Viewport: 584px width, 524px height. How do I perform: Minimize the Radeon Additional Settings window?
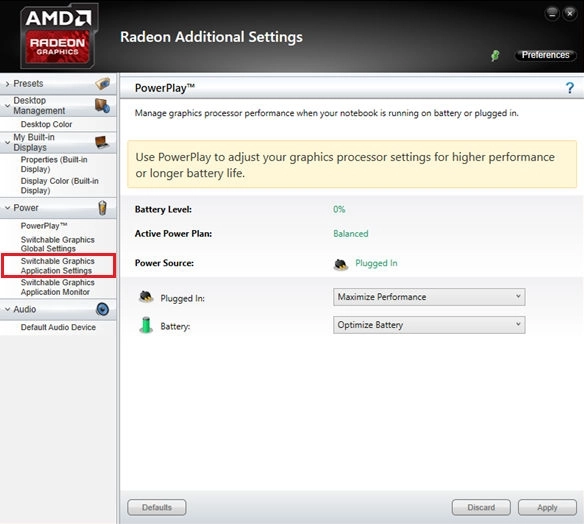point(552,14)
